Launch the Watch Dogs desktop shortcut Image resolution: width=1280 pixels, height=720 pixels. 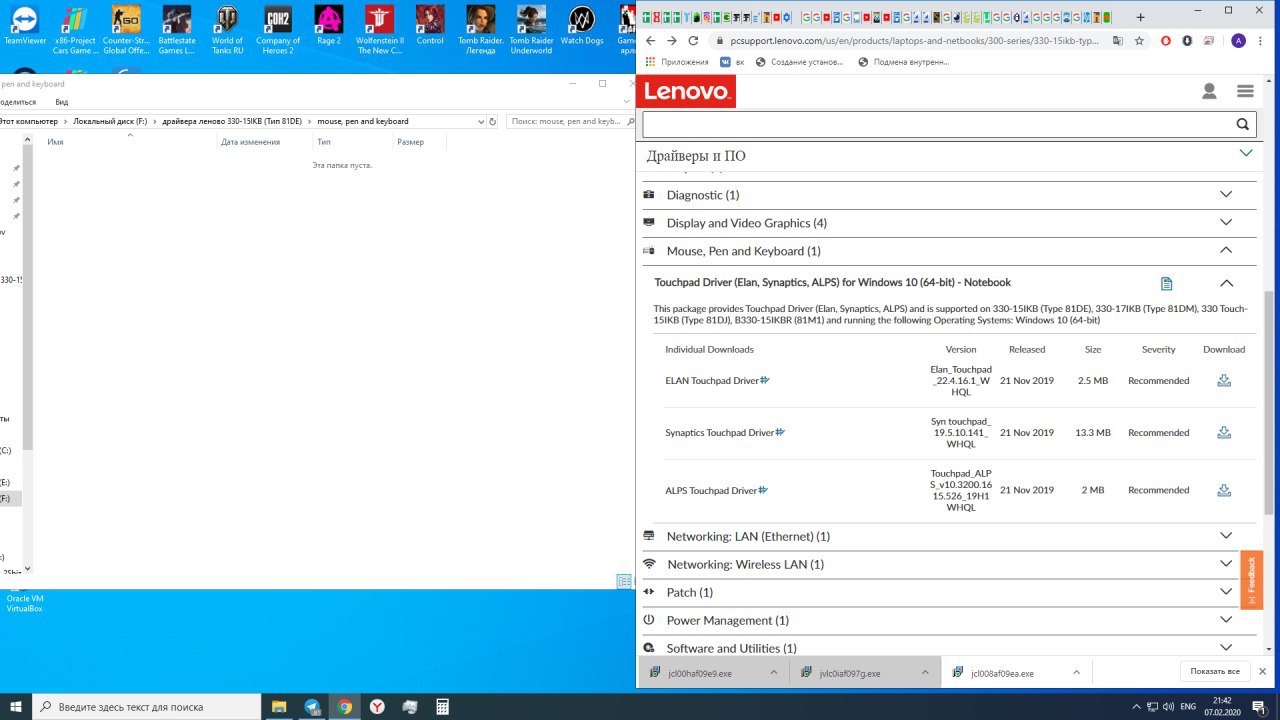tap(582, 27)
